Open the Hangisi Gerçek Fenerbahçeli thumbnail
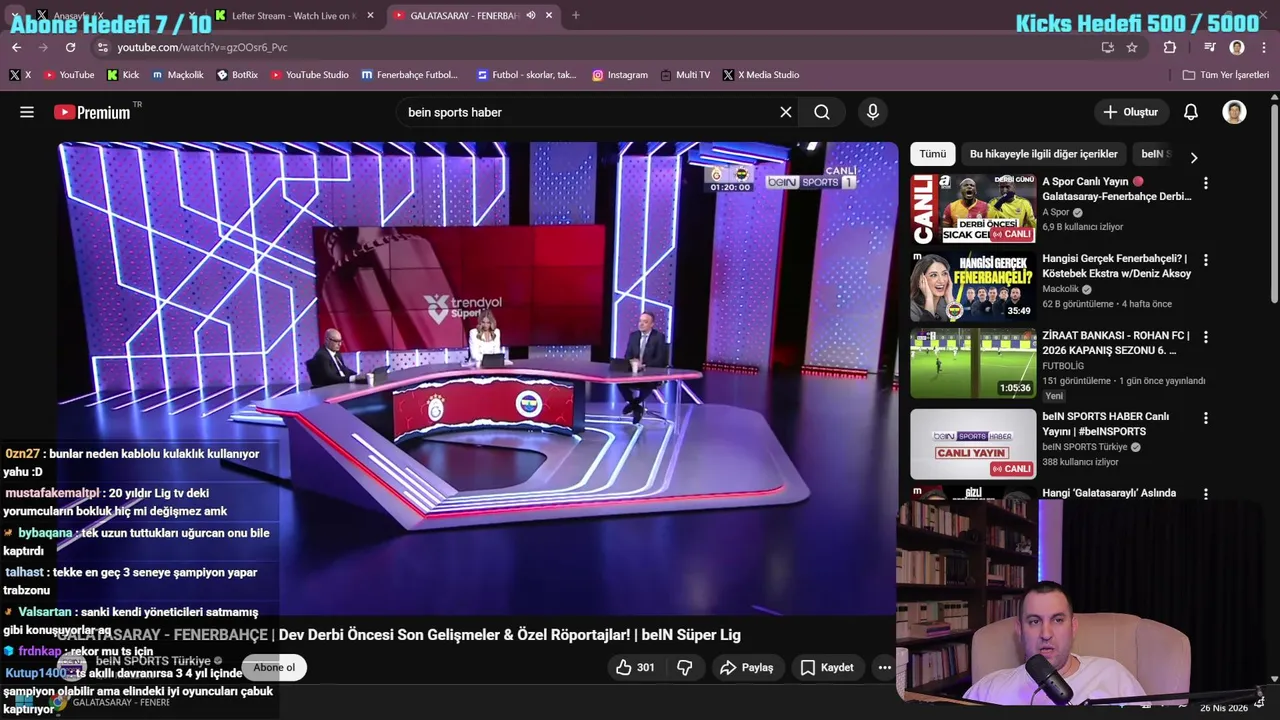Viewport: 1280px width, 720px height. 973,286
